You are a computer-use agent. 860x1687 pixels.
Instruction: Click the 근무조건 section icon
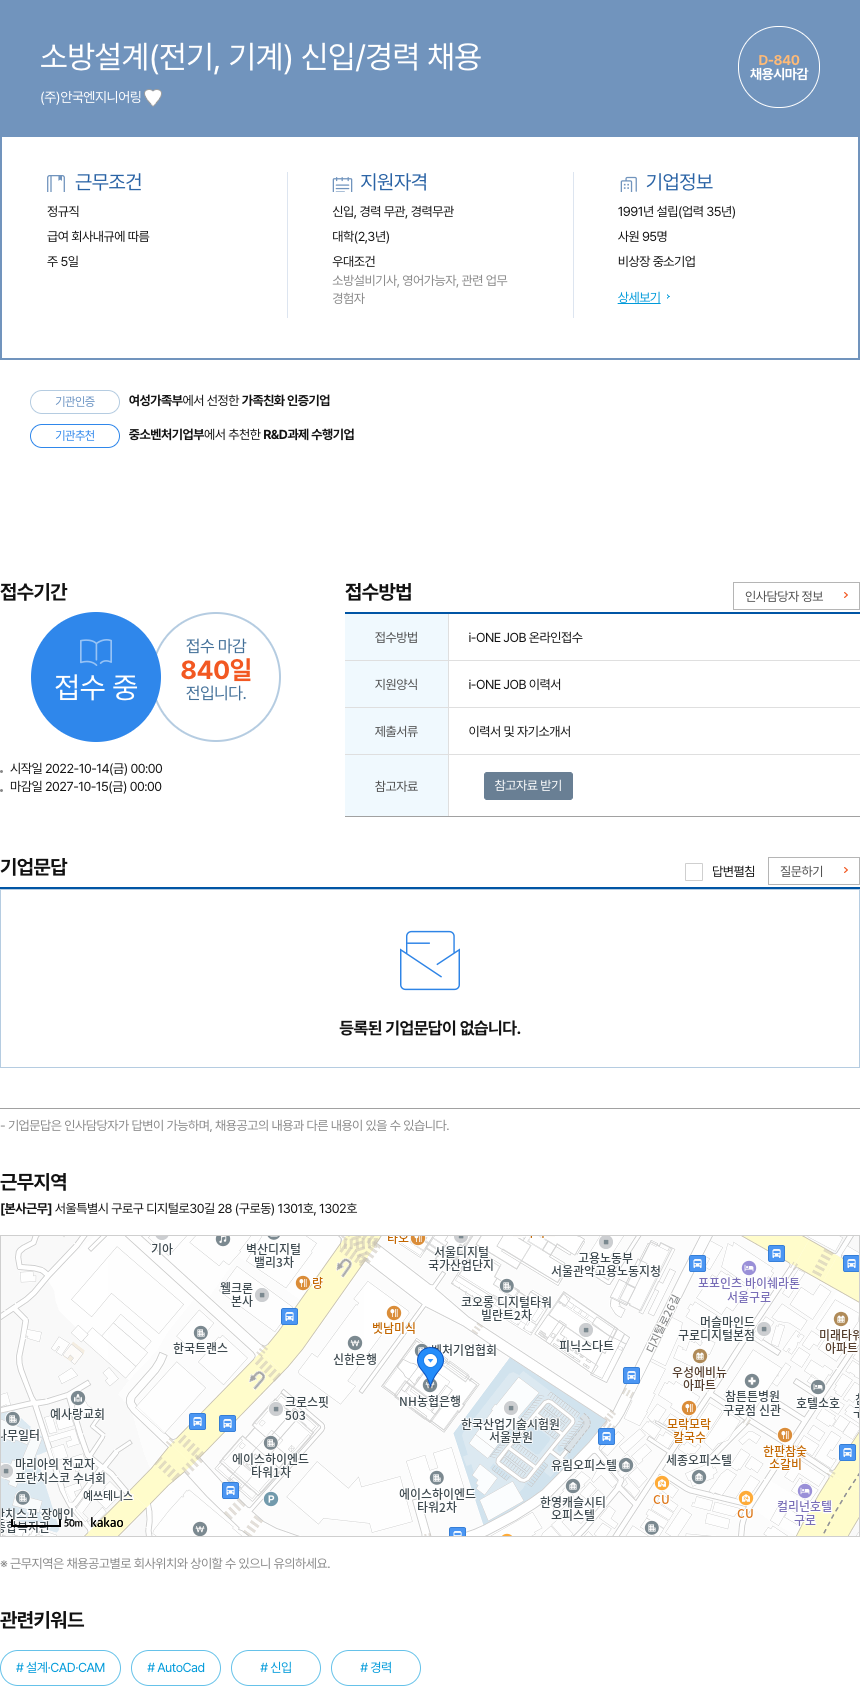tap(56, 183)
